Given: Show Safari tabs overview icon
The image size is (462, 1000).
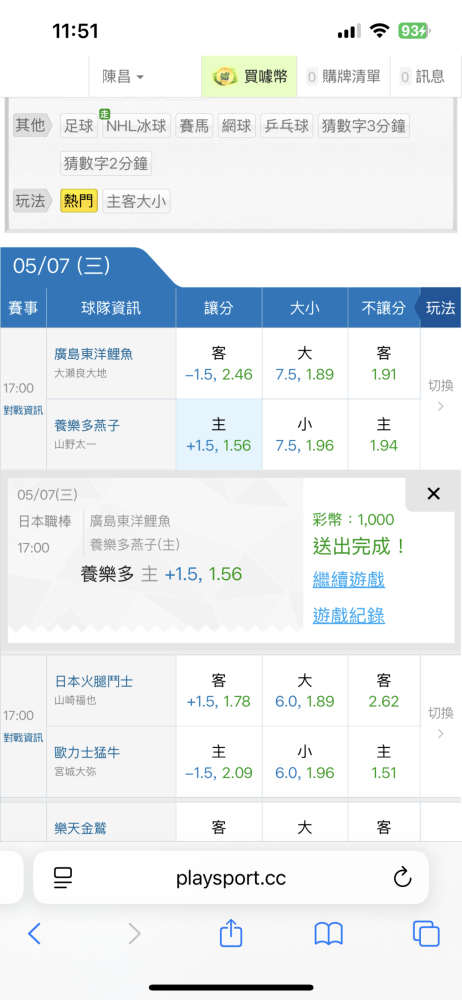Looking at the screenshot, I should (x=426, y=934).
